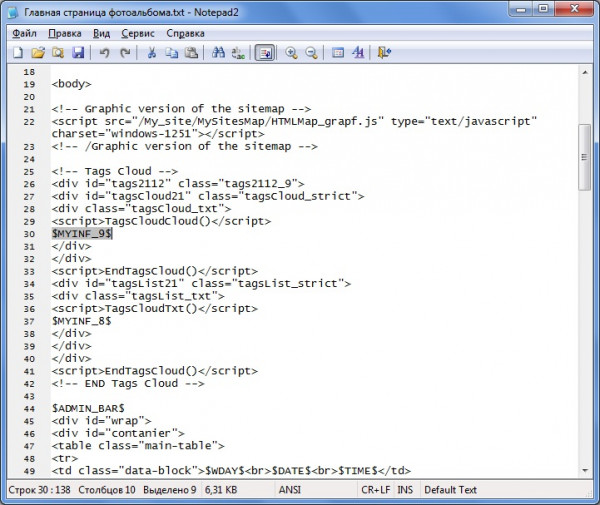The image size is (600, 505).
Task: Click the TagsCloudCloud() script line
Action: [161, 221]
